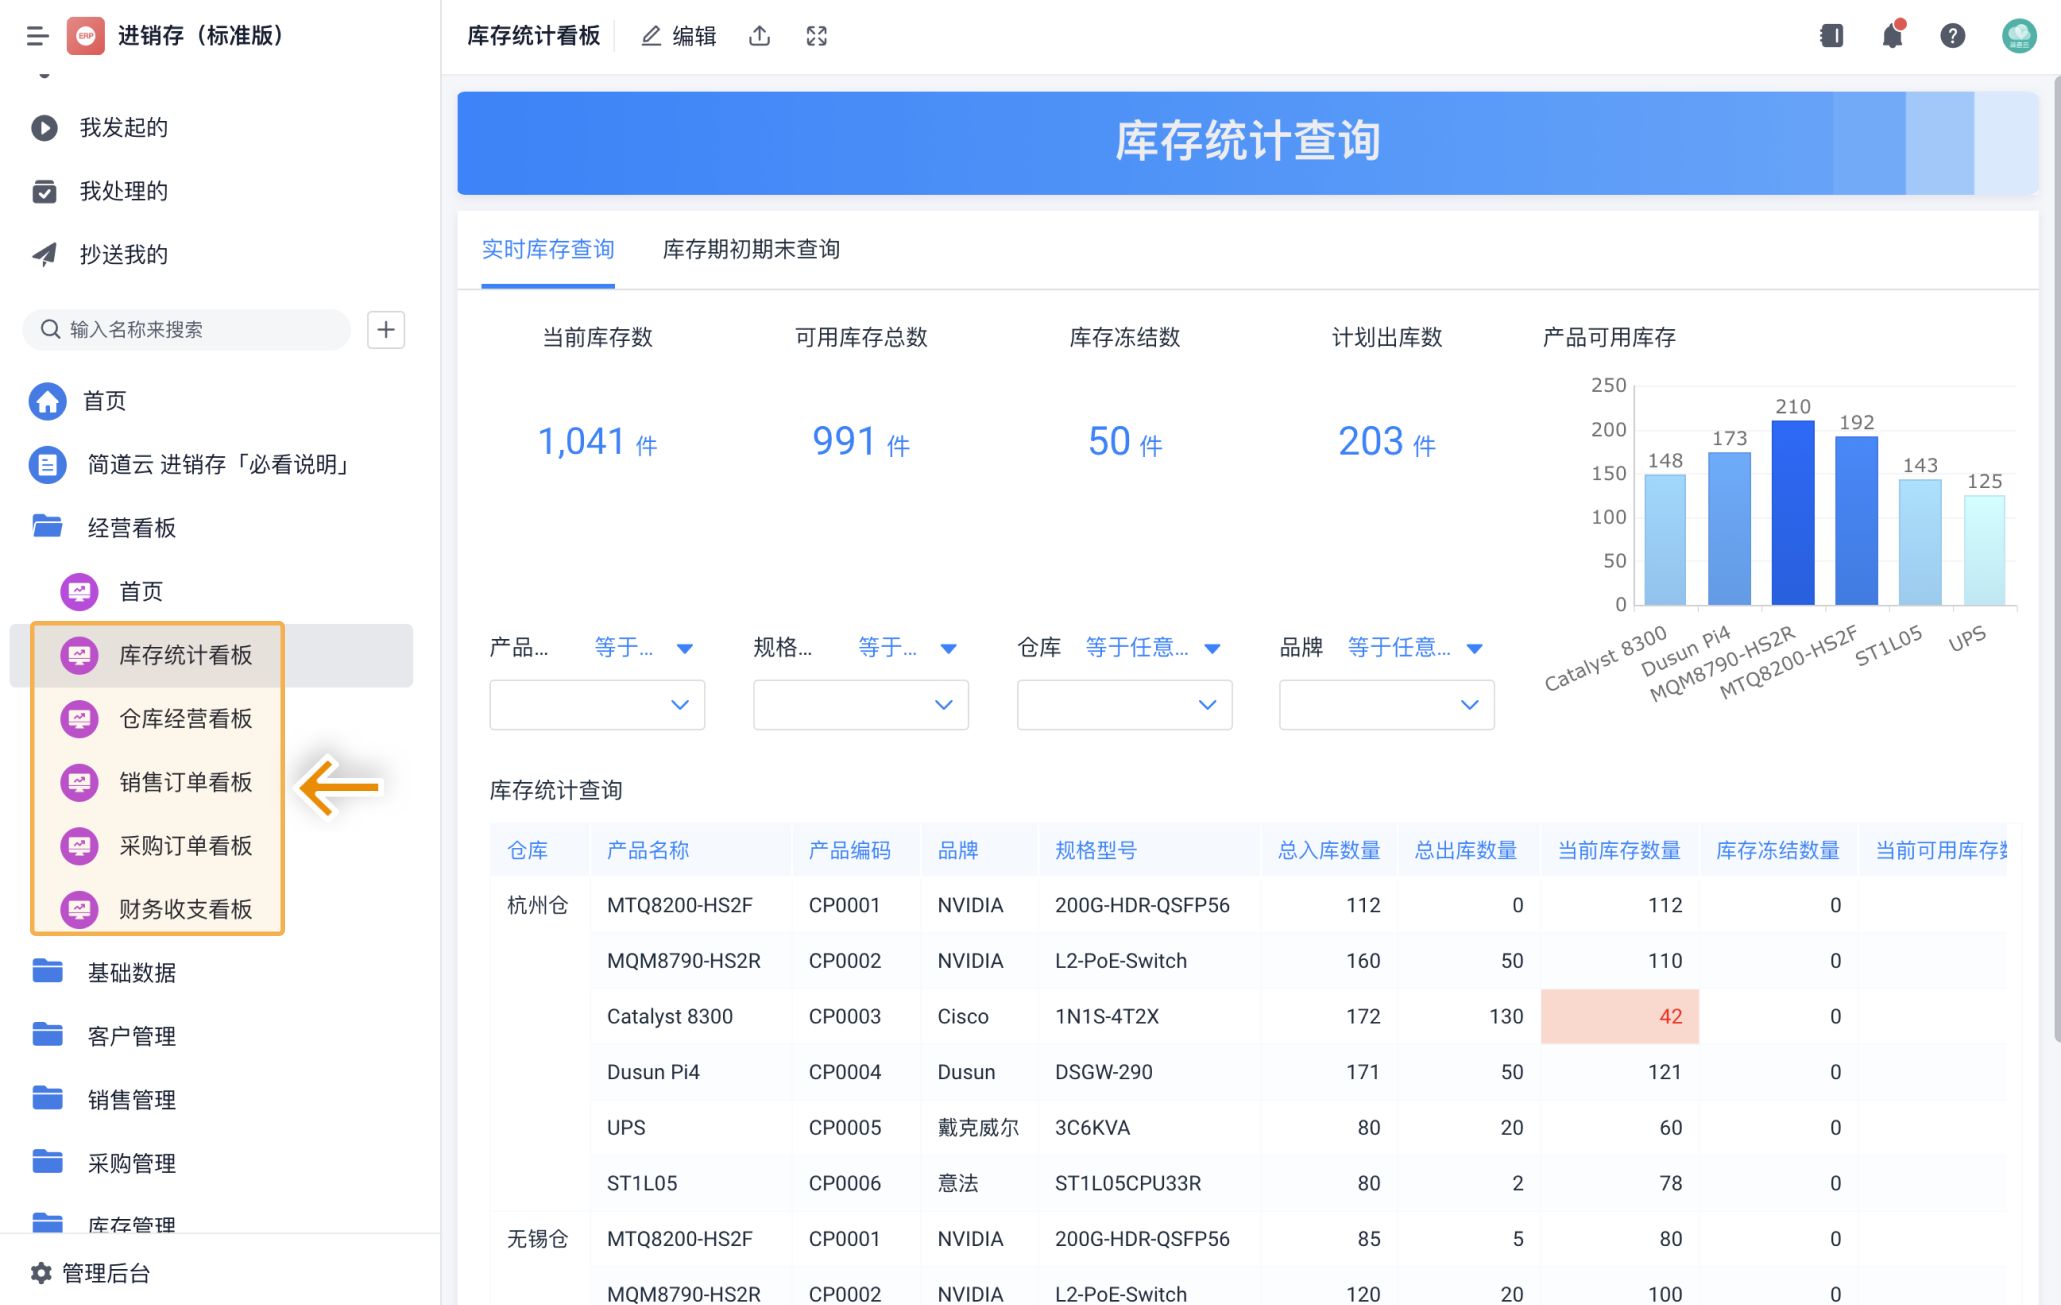Click the help question mark icon
This screenshot has width=2061, height=1305.
point(1952,36)
